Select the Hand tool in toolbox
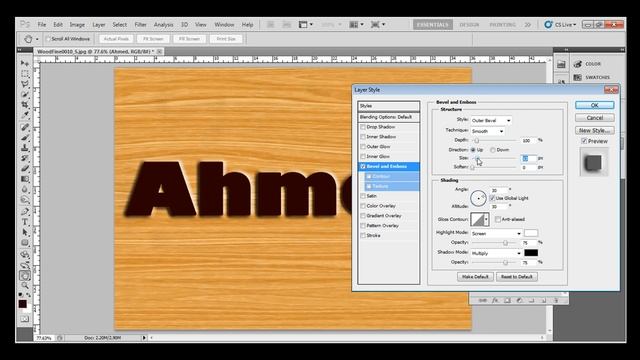This screenshot has width=640, height=360. [25, 276]
